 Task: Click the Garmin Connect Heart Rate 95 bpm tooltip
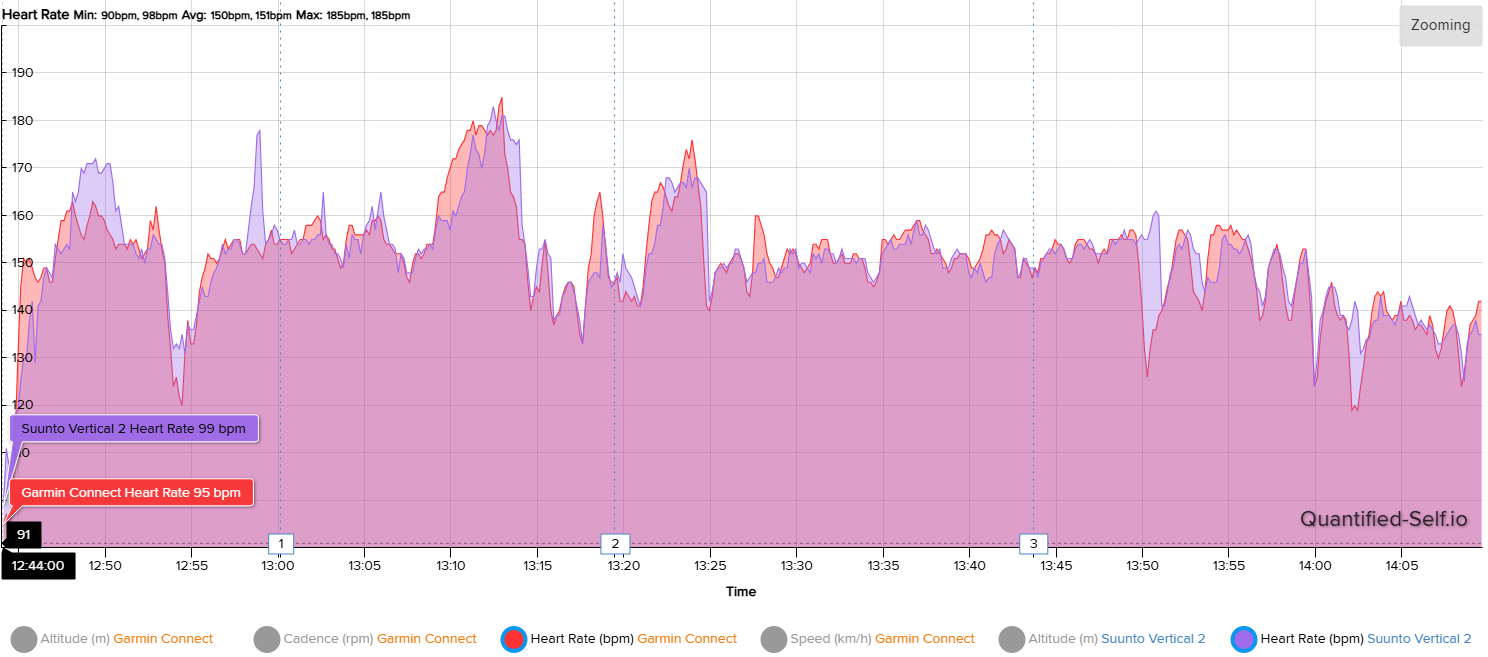[130, 493]
